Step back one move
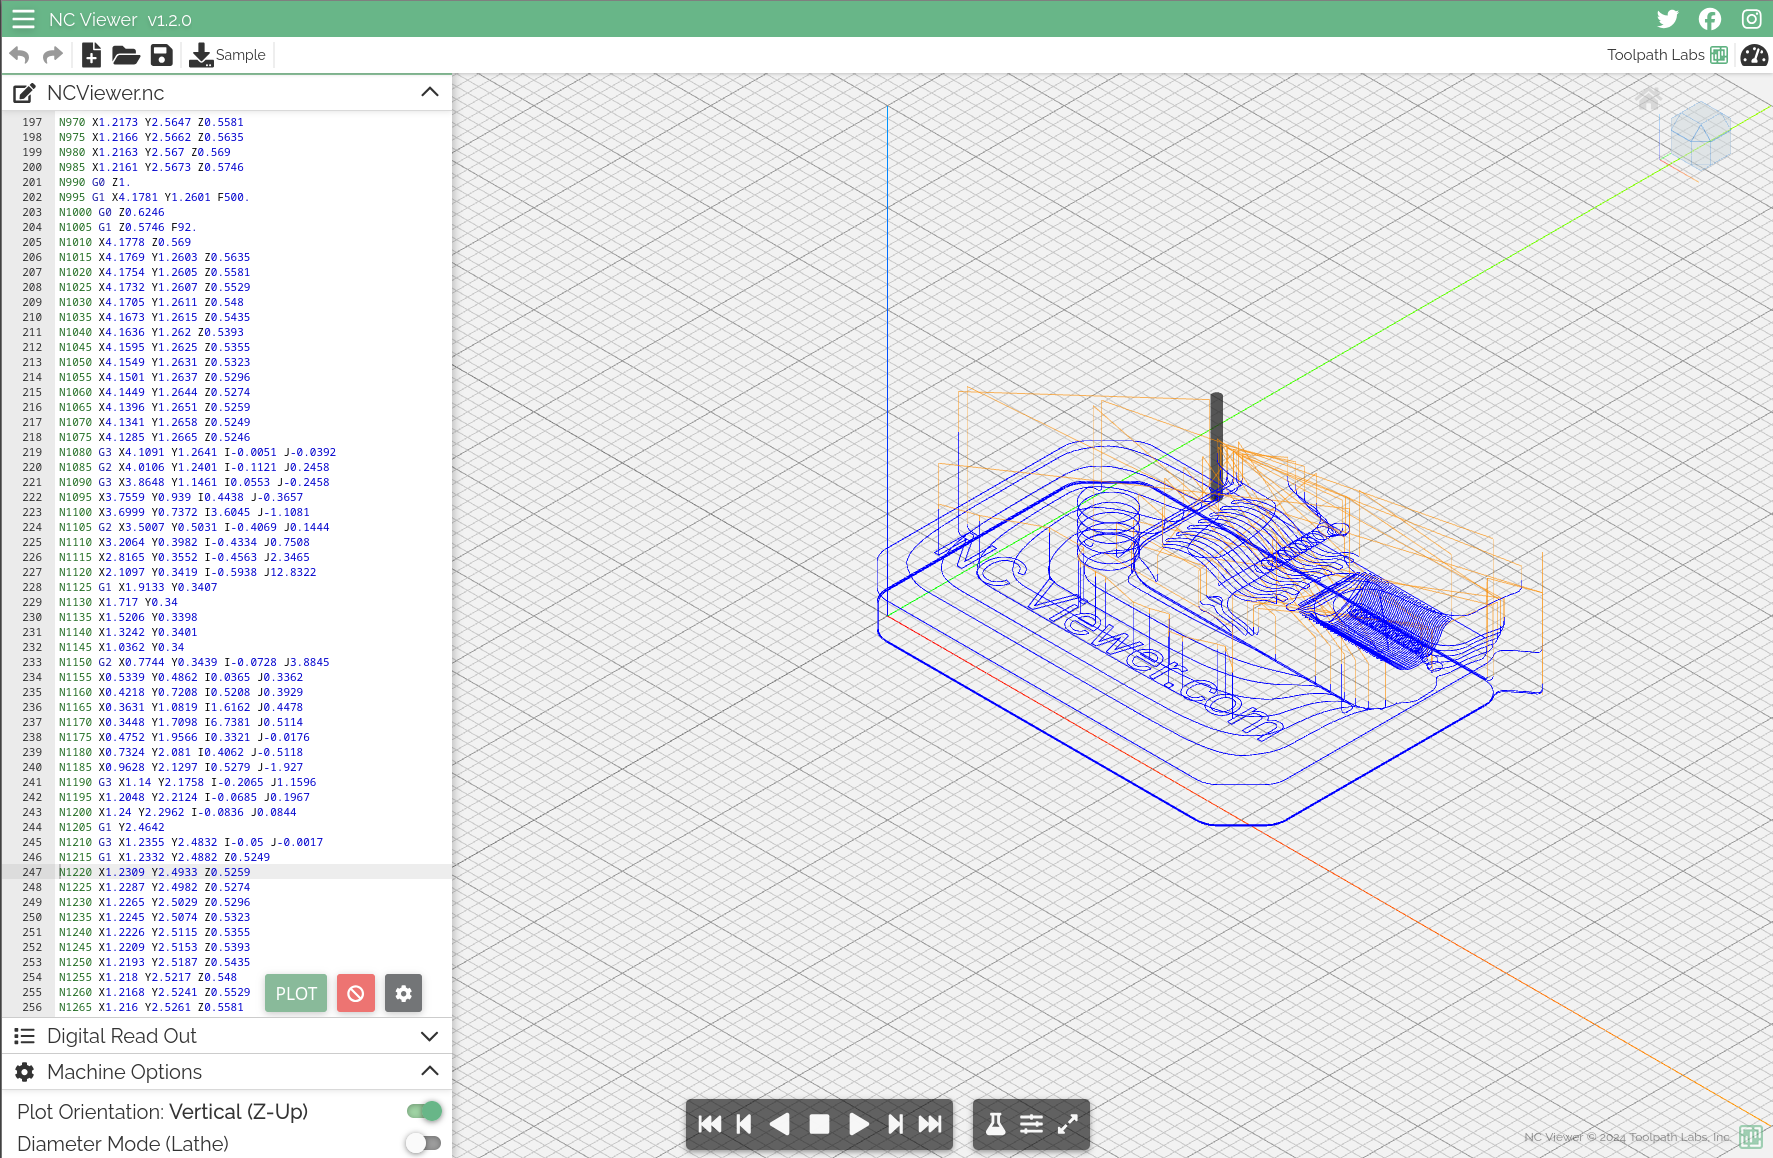Image resolution: width=1773 pixels, height=1158 pixels. (x=744, y=1124)
